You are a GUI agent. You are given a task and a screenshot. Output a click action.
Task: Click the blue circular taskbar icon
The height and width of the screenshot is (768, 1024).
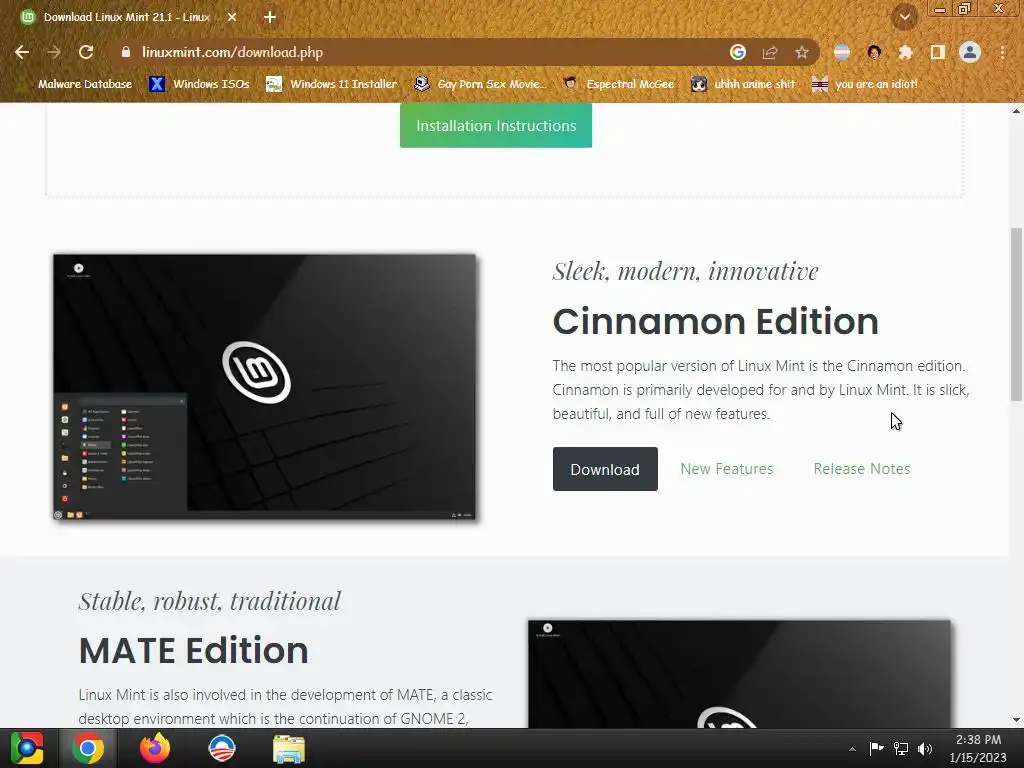[x=221, y=748]
